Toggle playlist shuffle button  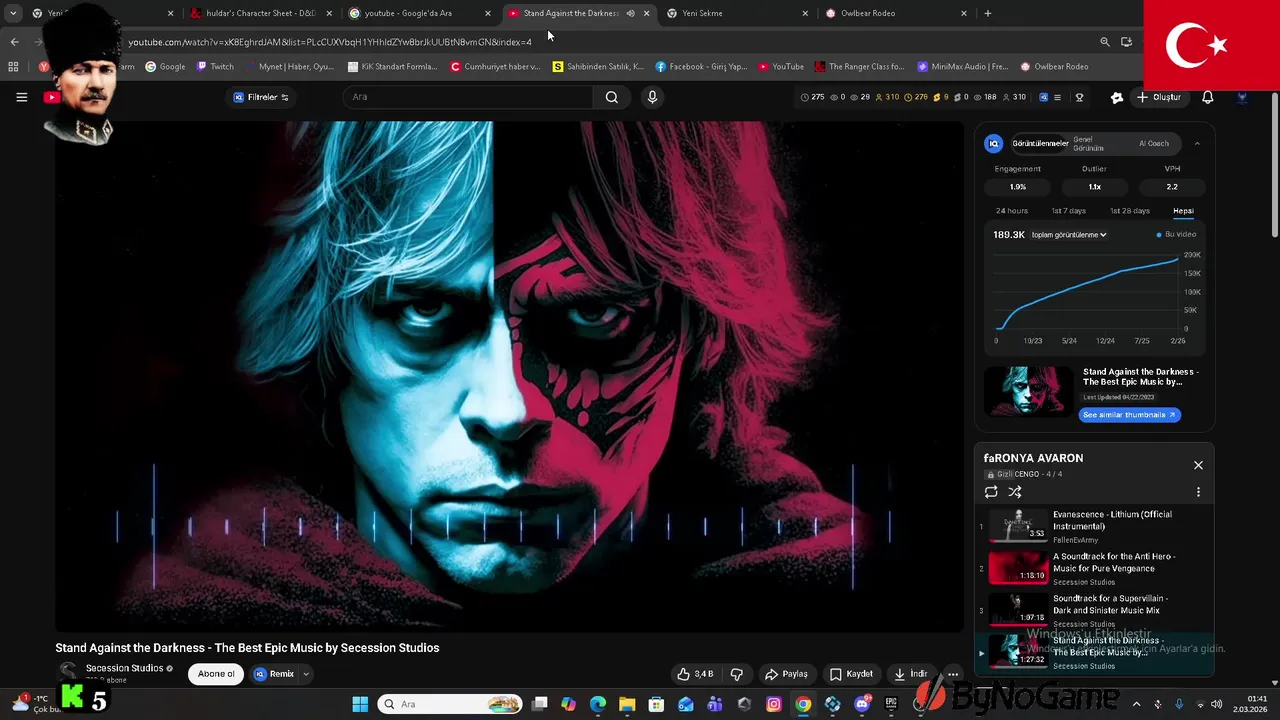(x=1015, y=492)
